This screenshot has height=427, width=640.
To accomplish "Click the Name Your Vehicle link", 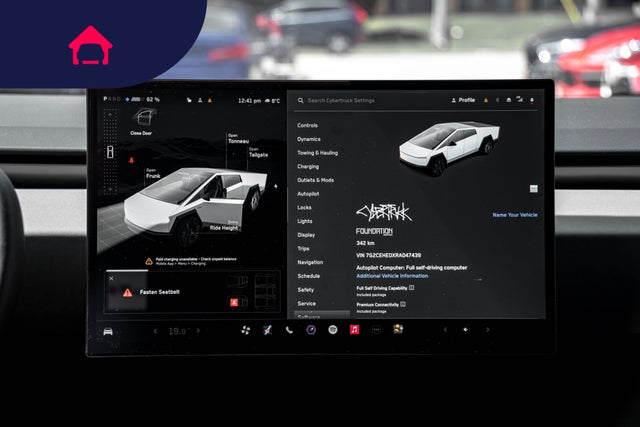I will (x=515, y=215).
